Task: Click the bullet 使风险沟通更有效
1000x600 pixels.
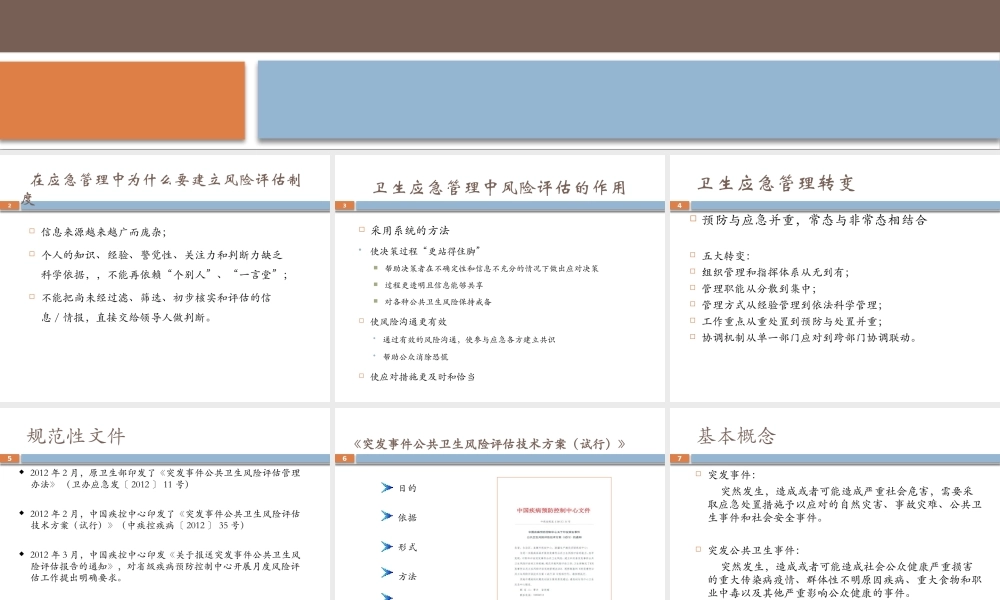Action: pos(408,322)
